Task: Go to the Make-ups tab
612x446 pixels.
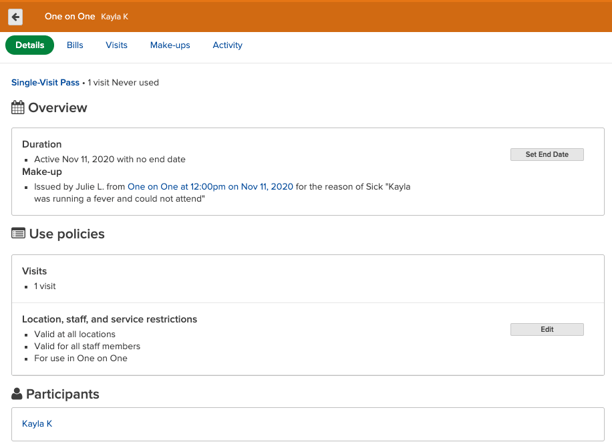Action: tap(170, 45)
